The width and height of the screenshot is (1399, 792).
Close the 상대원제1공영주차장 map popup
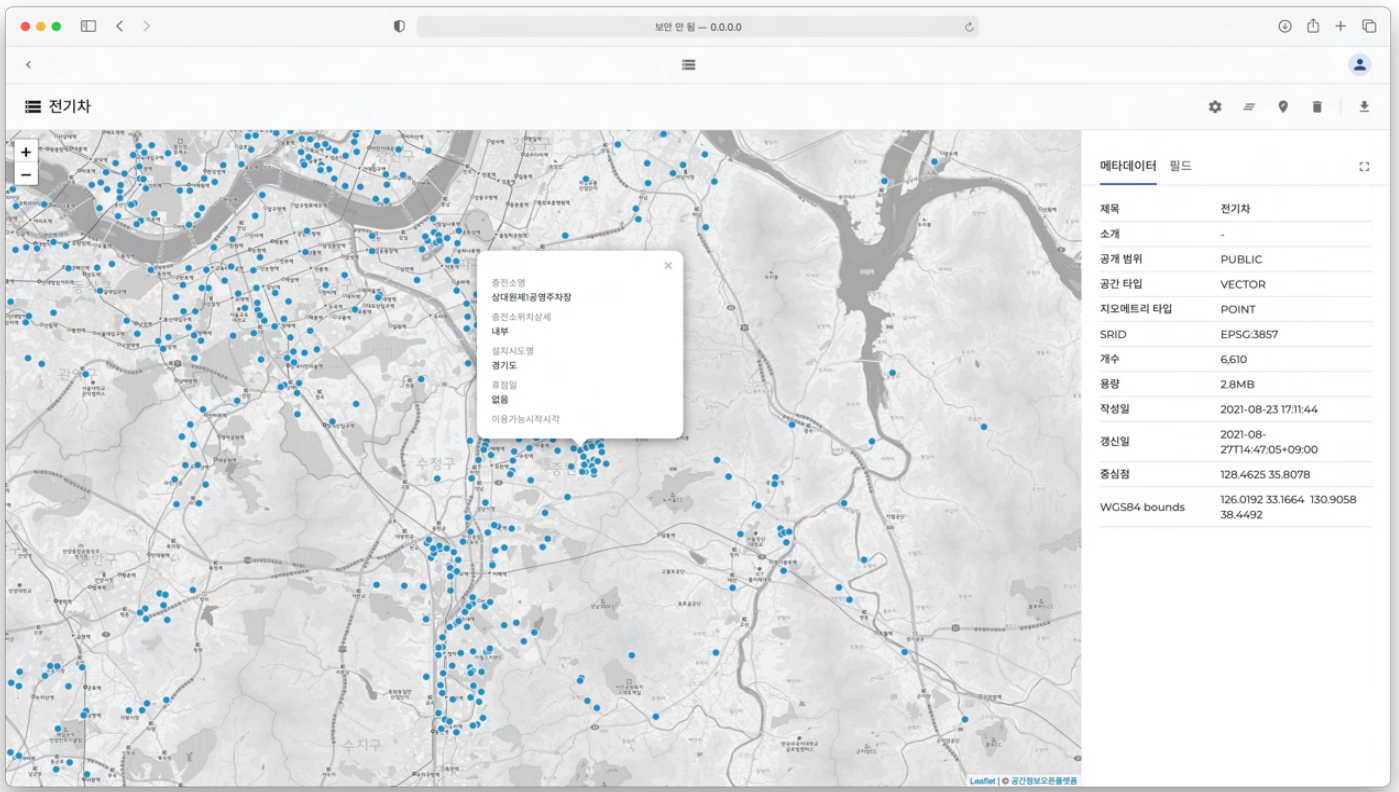pos(668,266)
